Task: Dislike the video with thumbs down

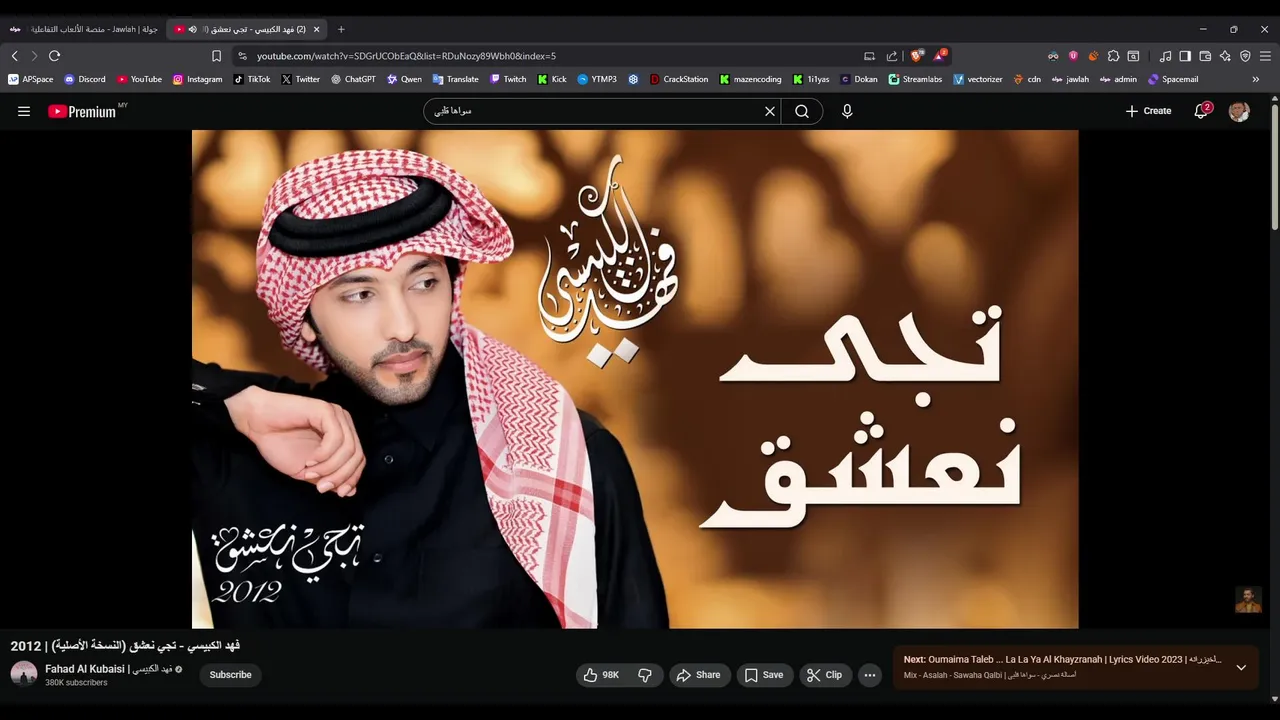Action: (x=645, y=675)
